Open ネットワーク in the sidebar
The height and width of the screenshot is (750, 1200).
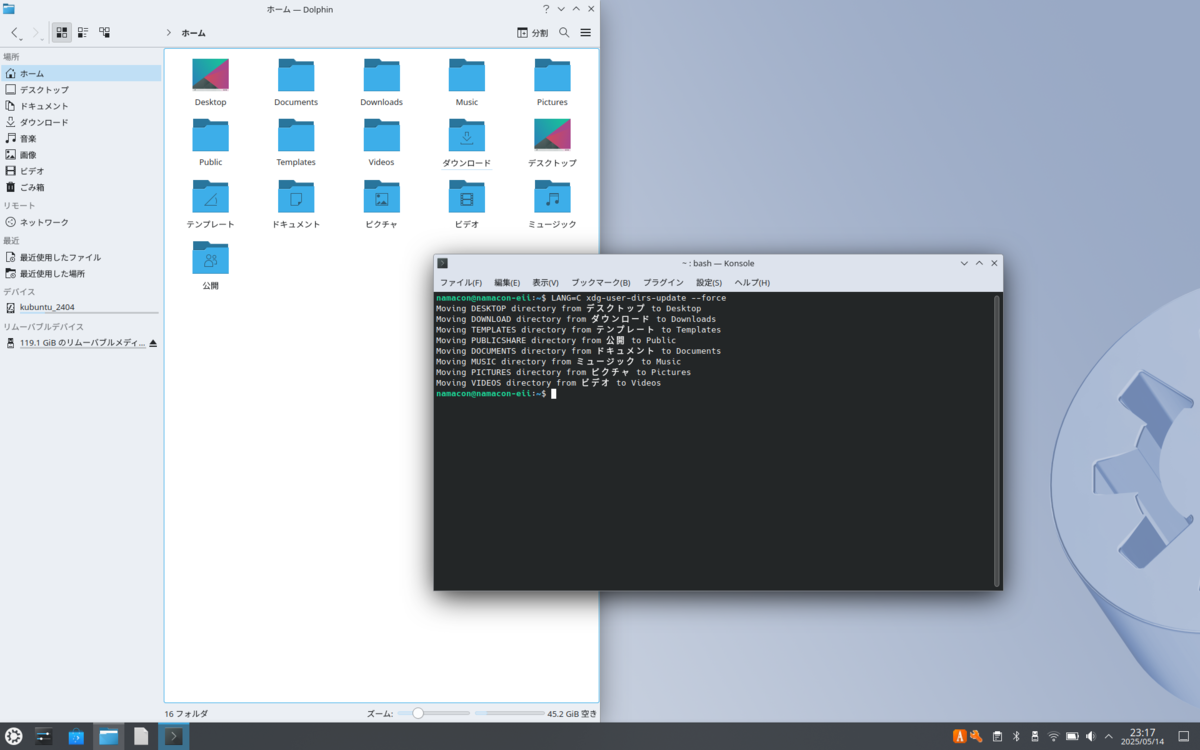(x=81, y=222)
